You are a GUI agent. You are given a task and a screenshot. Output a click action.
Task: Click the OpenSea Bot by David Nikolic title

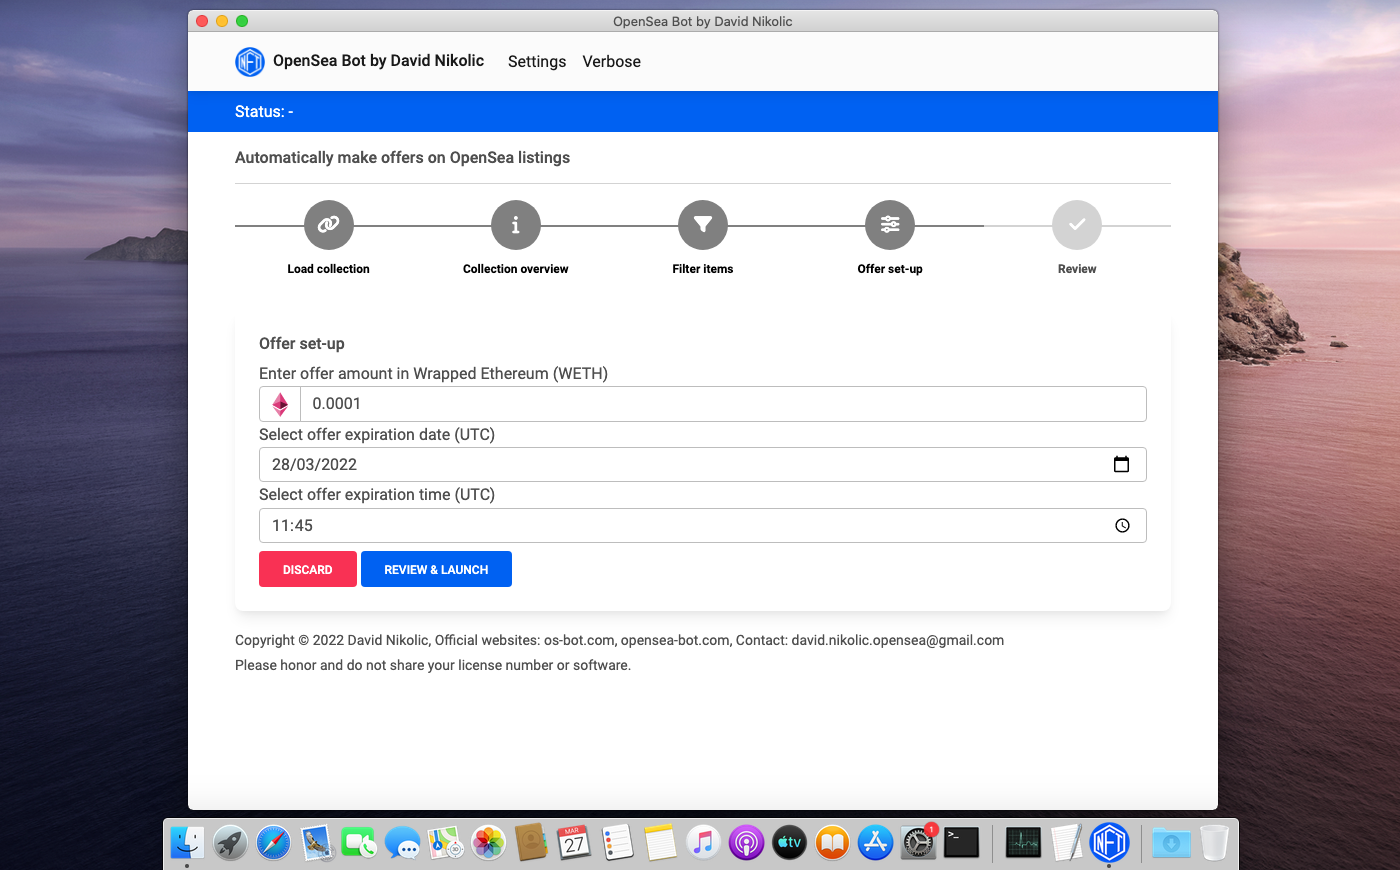coord(378,61)
